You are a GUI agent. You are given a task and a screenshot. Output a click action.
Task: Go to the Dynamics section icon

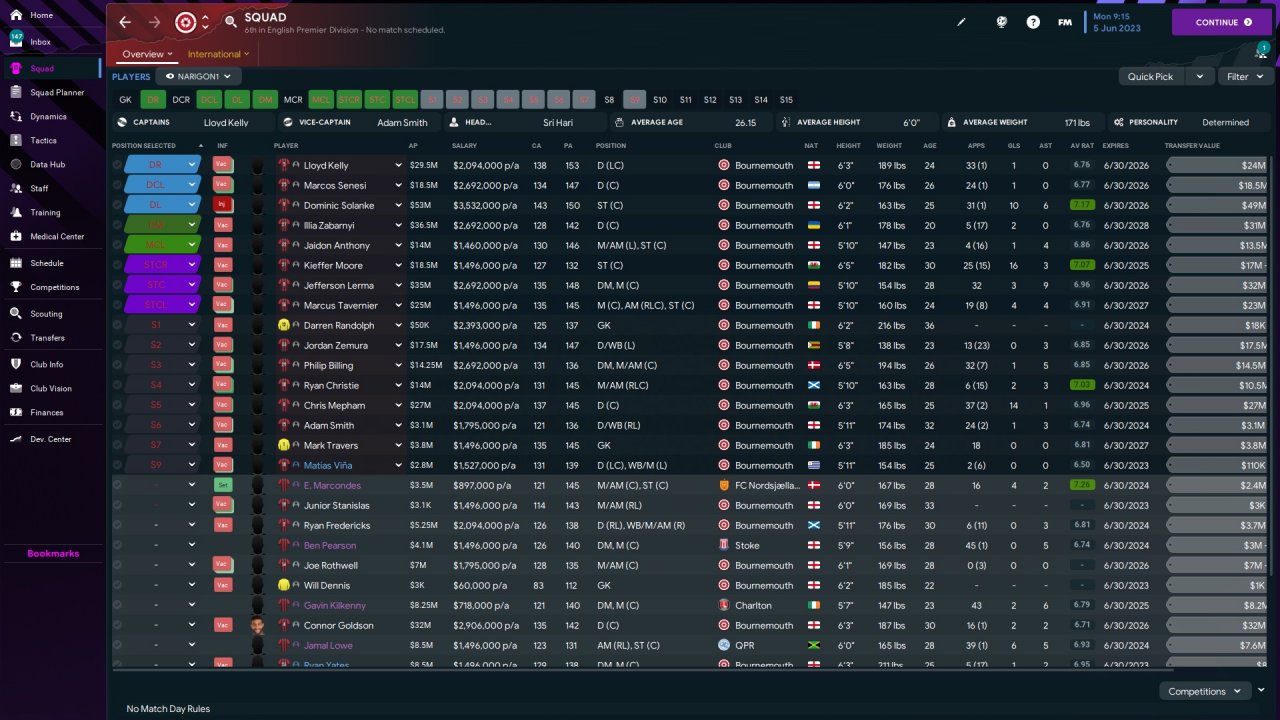pos(16,116)
